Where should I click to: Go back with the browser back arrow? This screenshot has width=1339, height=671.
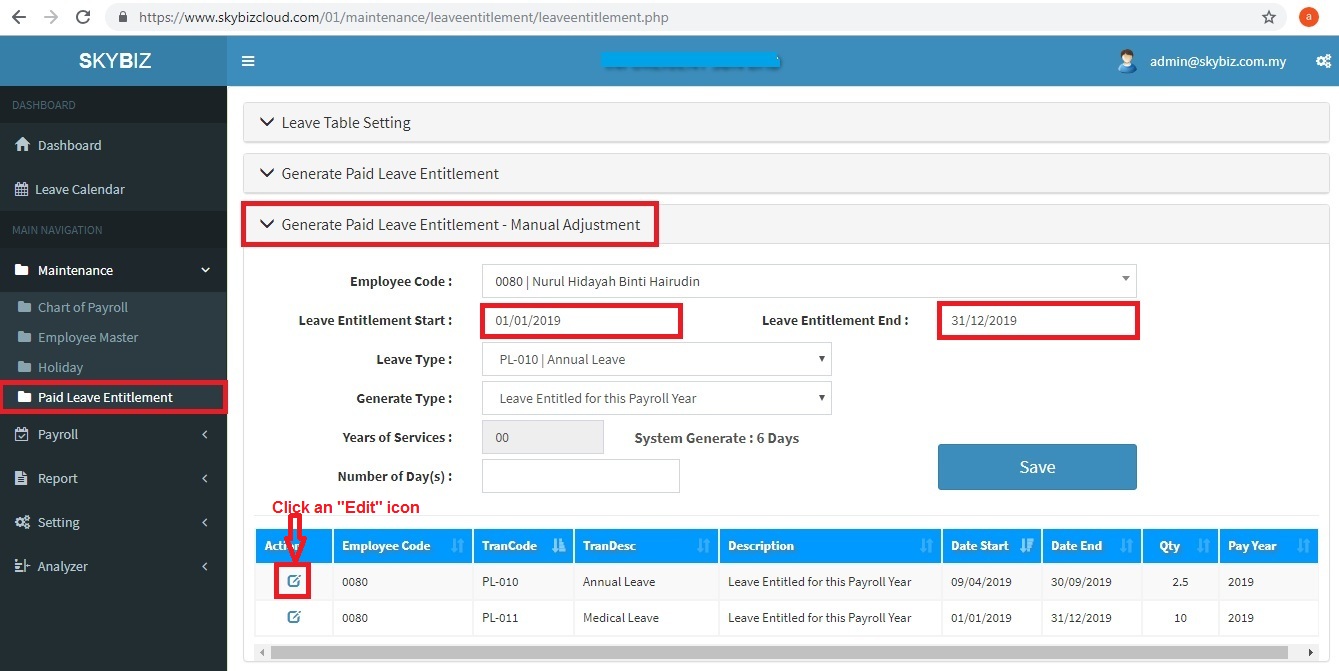19,17
